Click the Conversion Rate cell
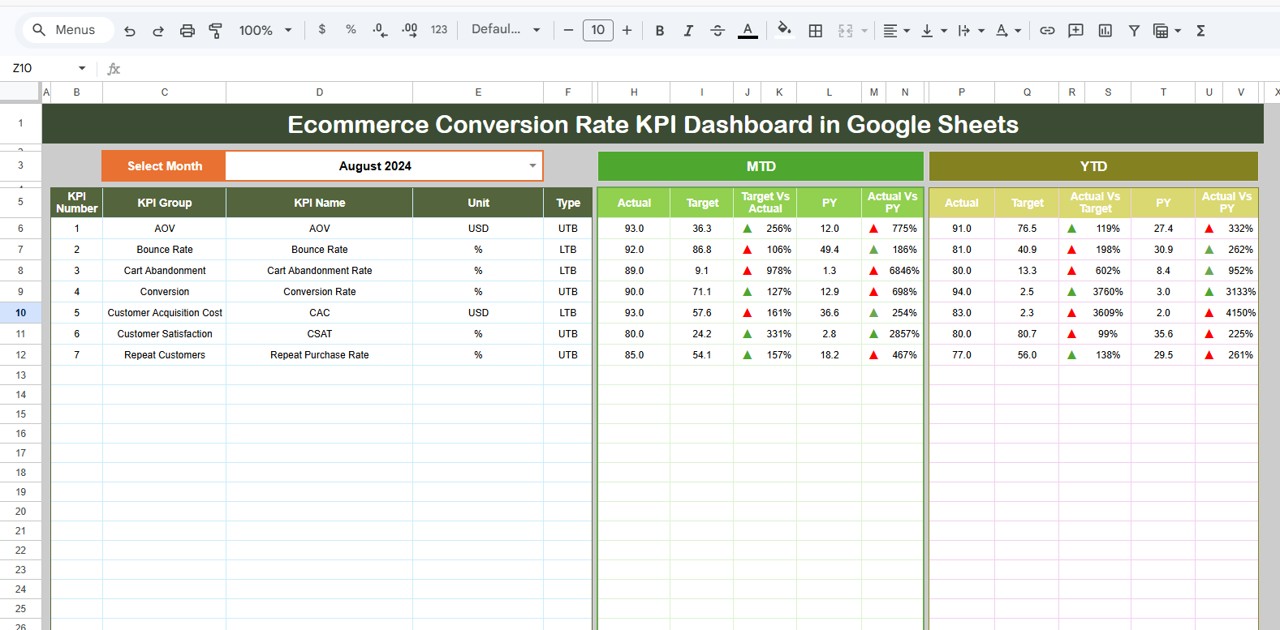 [319, 291]
